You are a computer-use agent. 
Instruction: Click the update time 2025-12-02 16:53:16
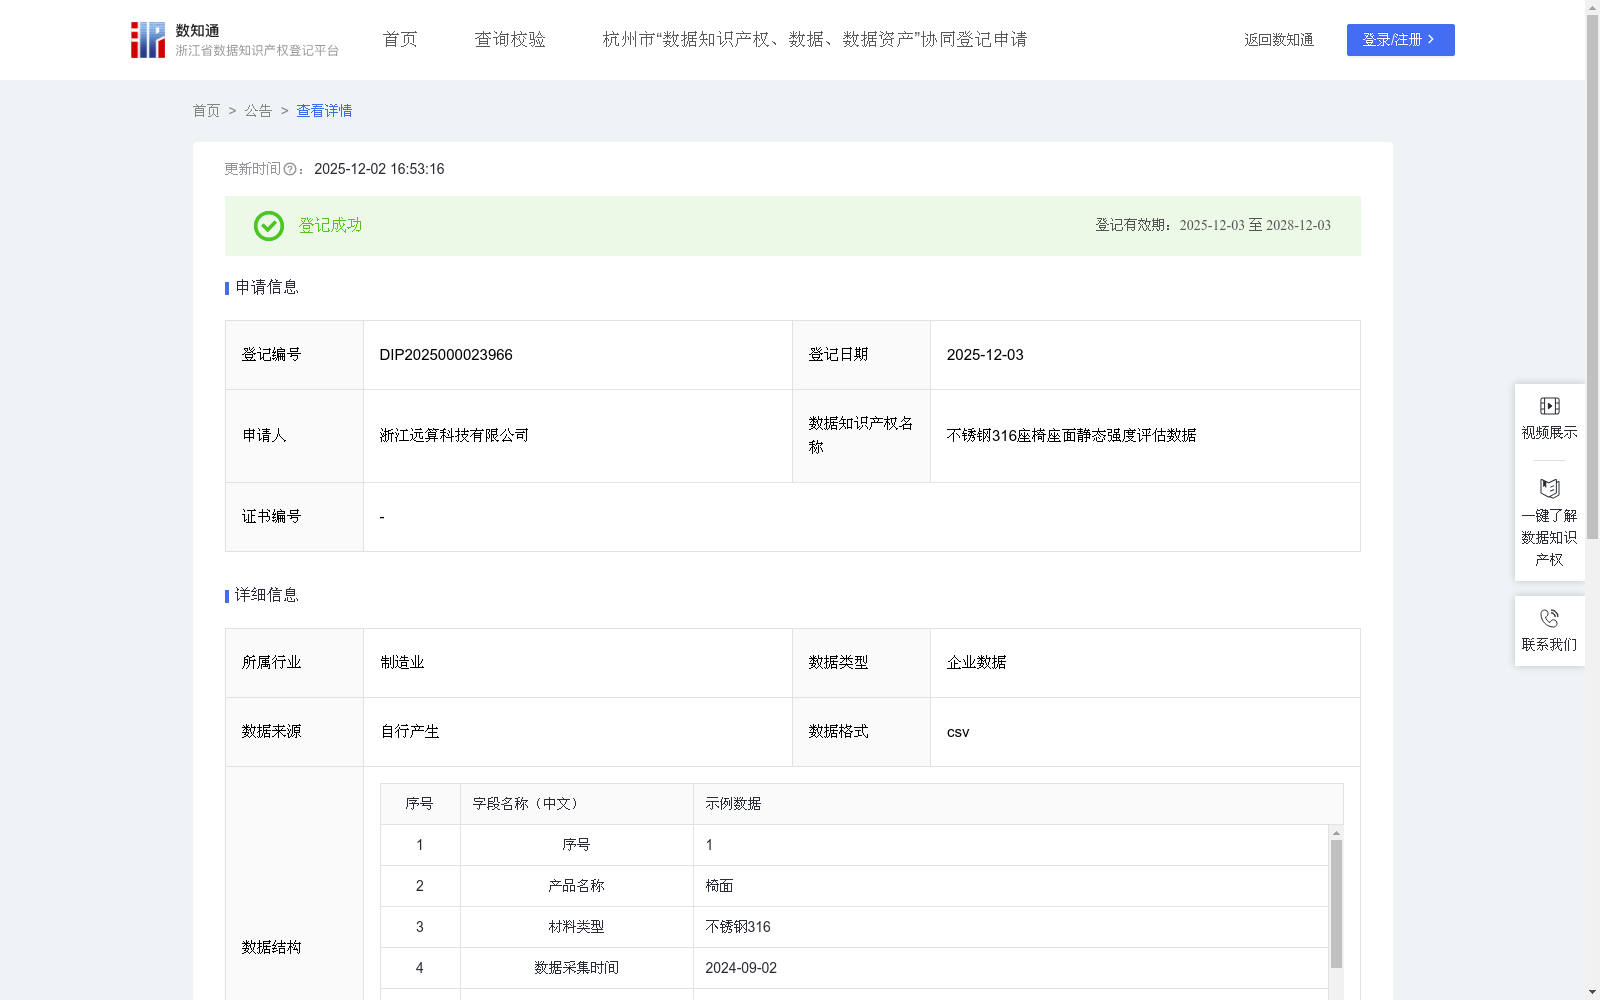click(x=379, y=169)
